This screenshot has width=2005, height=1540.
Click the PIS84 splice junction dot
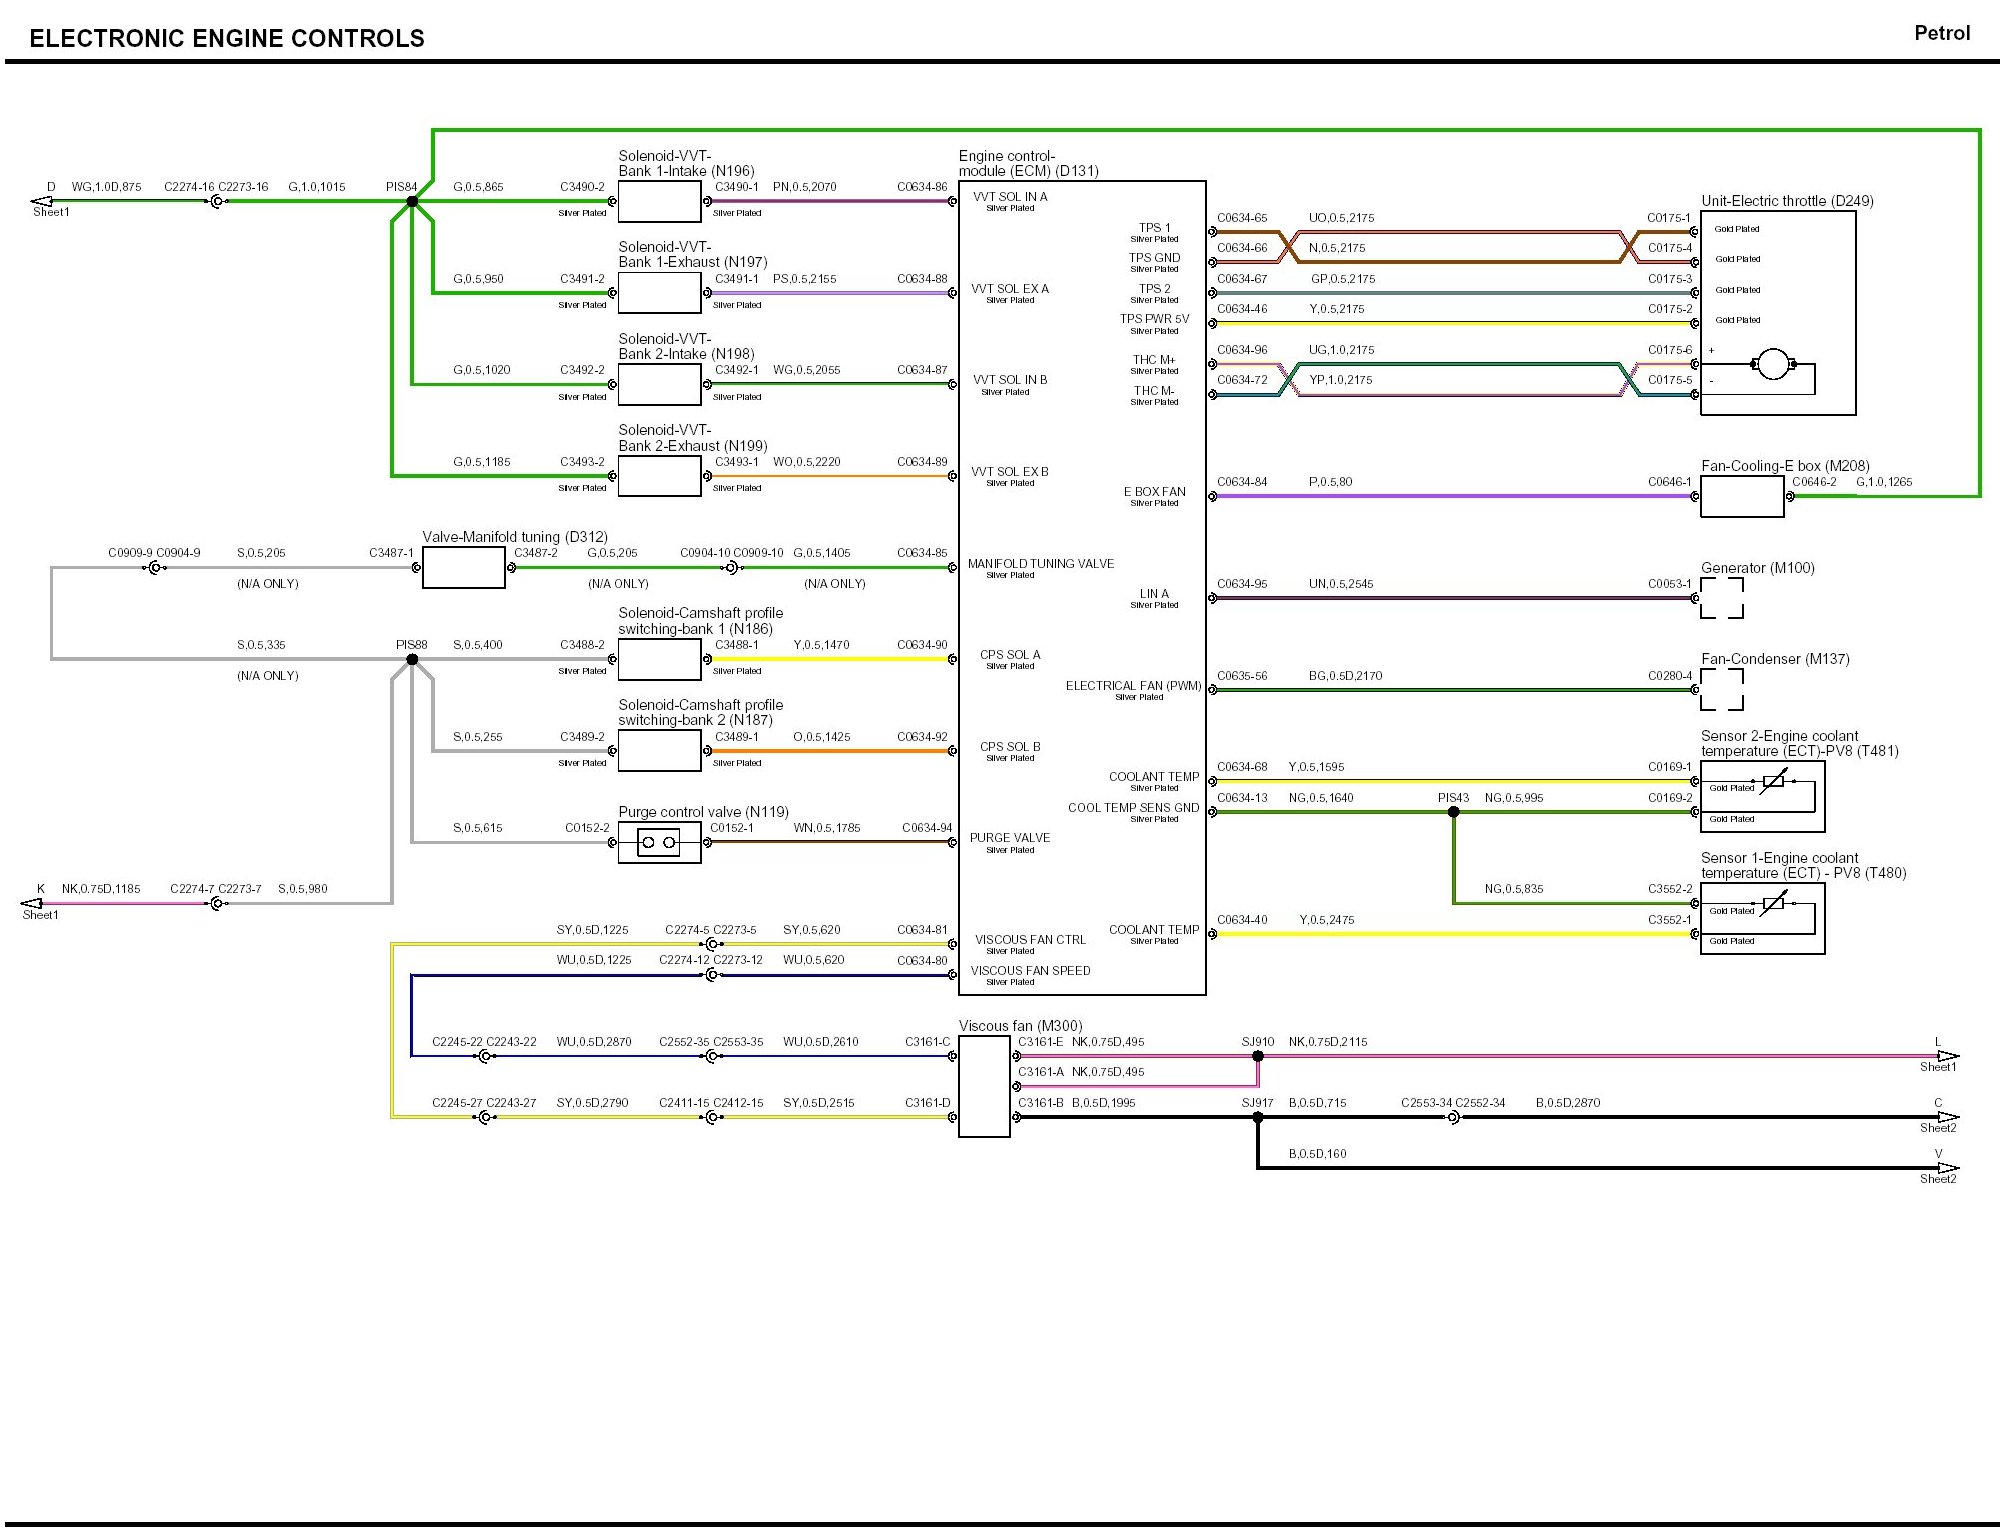(x=412, y=202)
